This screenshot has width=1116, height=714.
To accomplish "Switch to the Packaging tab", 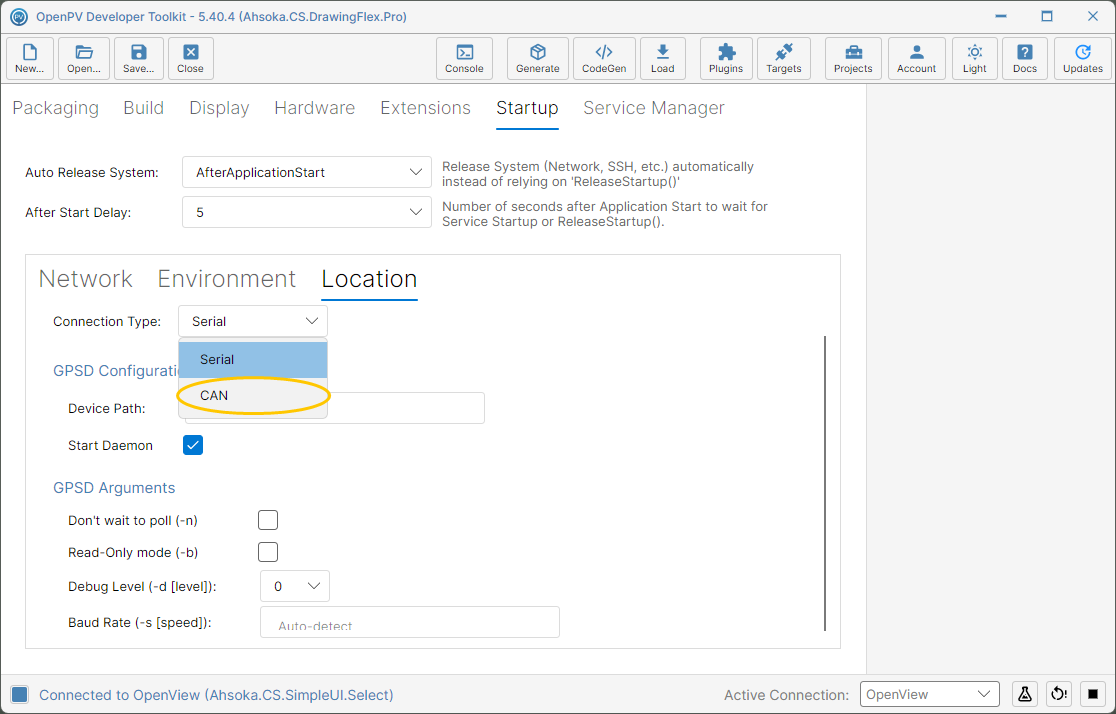I will click(x=56, y=107).
